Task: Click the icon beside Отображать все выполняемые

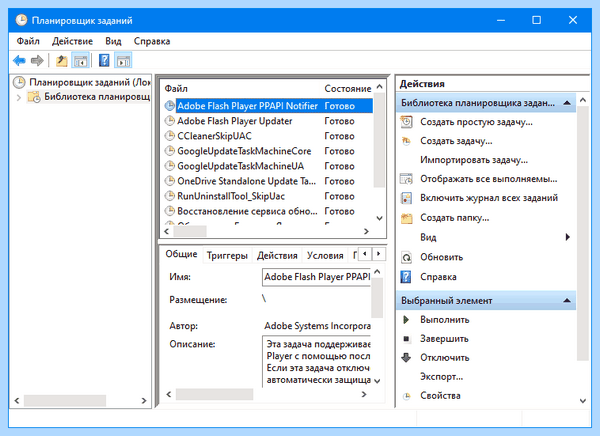Action: point(406,179)
